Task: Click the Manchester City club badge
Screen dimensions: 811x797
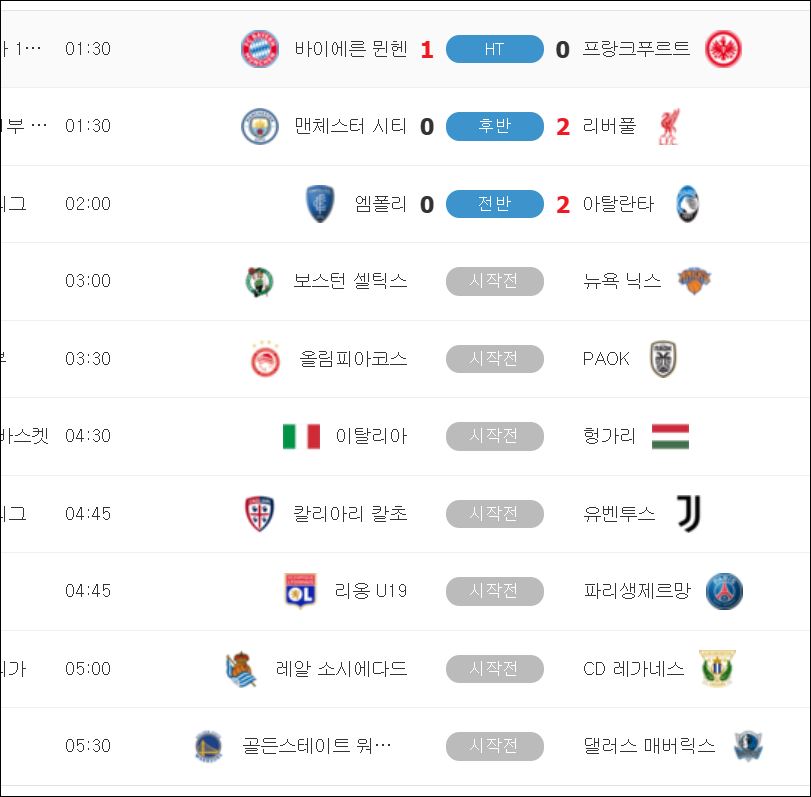Action: pyautogui.click(x=260, y=126)
